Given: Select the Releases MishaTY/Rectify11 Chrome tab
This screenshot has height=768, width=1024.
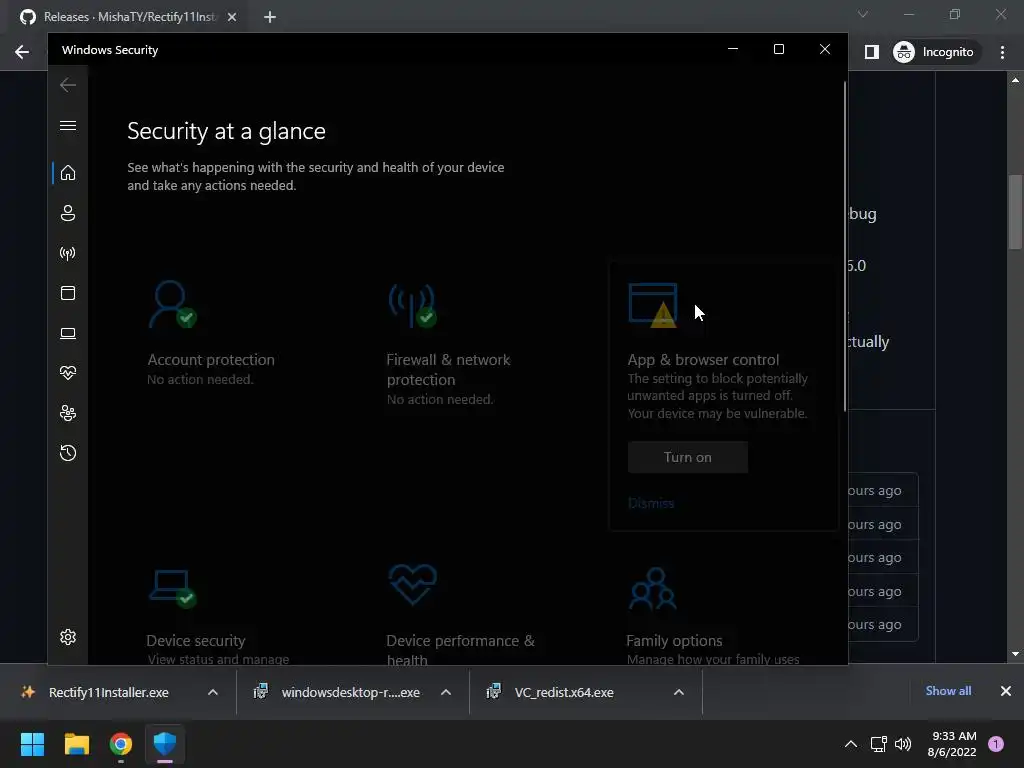Looking at the screenshot, I should tap(129, 17).
